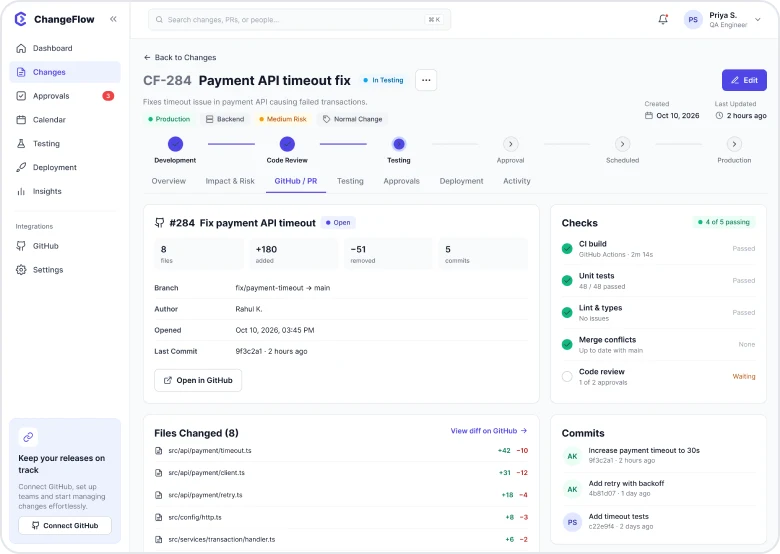Click the search magnifier icon
Image resolution: width=780 pixels, height=554 pixels.
tap(159, 19)
